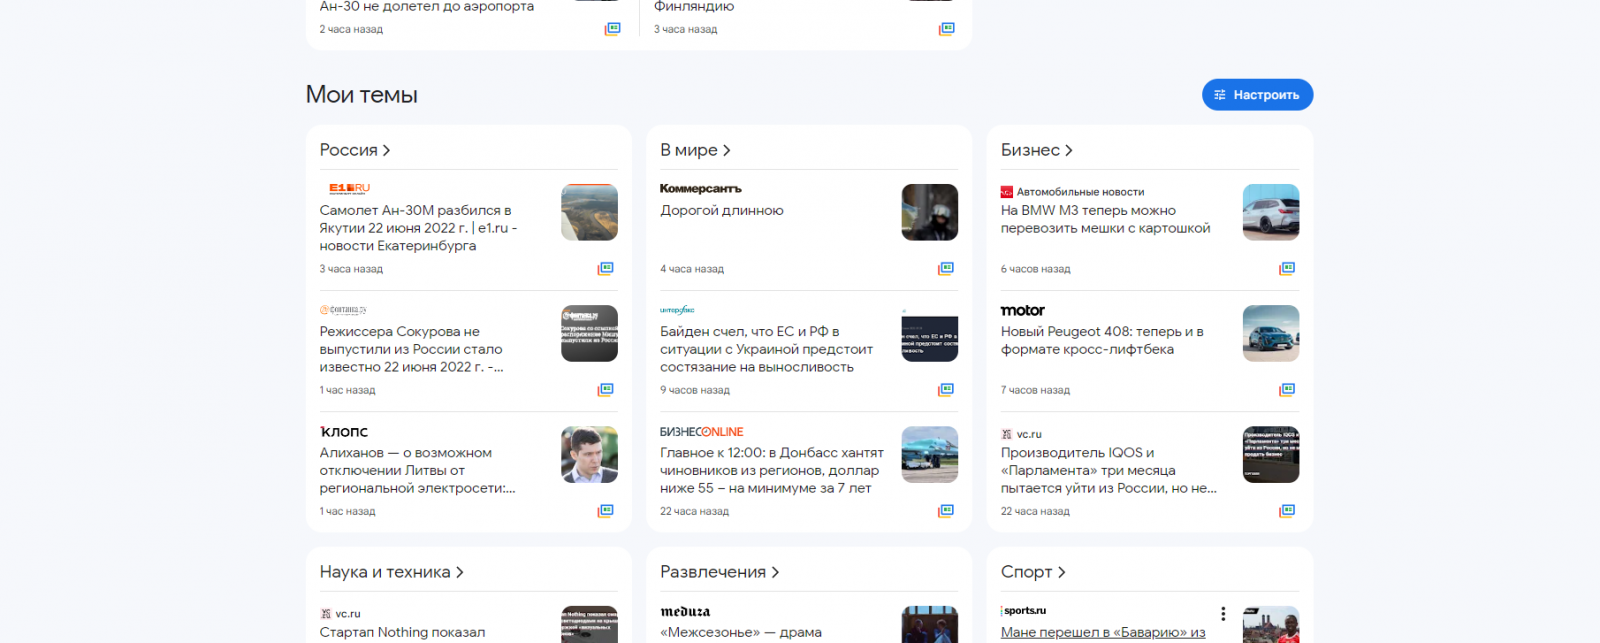This screenshot has height=643, width=1600.
Task: Open full coverage for the Ан-30М crash story
Action: (x=605, y=268)
